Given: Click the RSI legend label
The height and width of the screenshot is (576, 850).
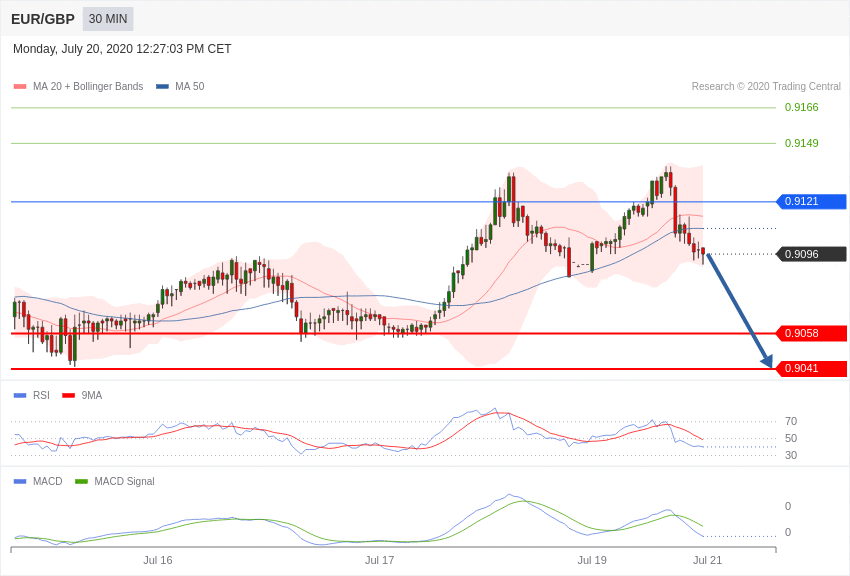Looking at the screenshot, I should pyautogui.click(x=41, y=396).
